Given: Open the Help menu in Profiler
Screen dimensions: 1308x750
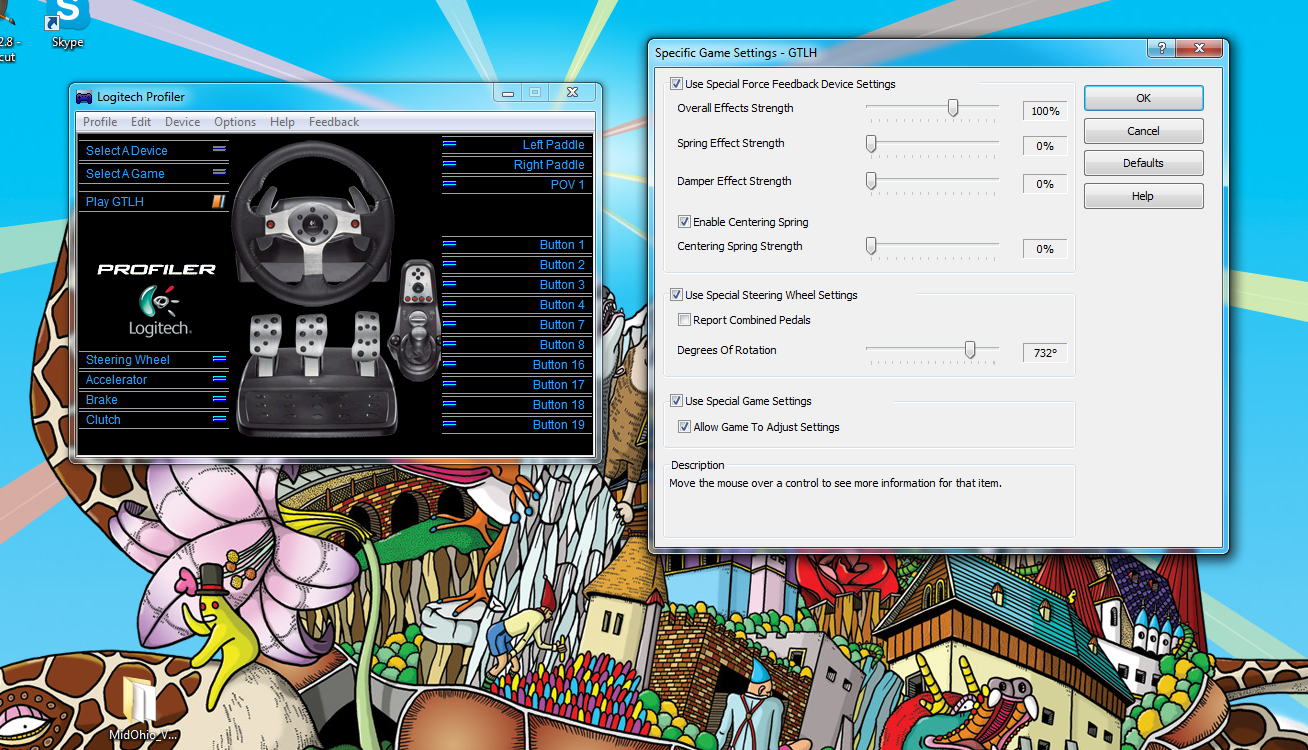Looking at the screenshot, I should [x=282, y=122].
